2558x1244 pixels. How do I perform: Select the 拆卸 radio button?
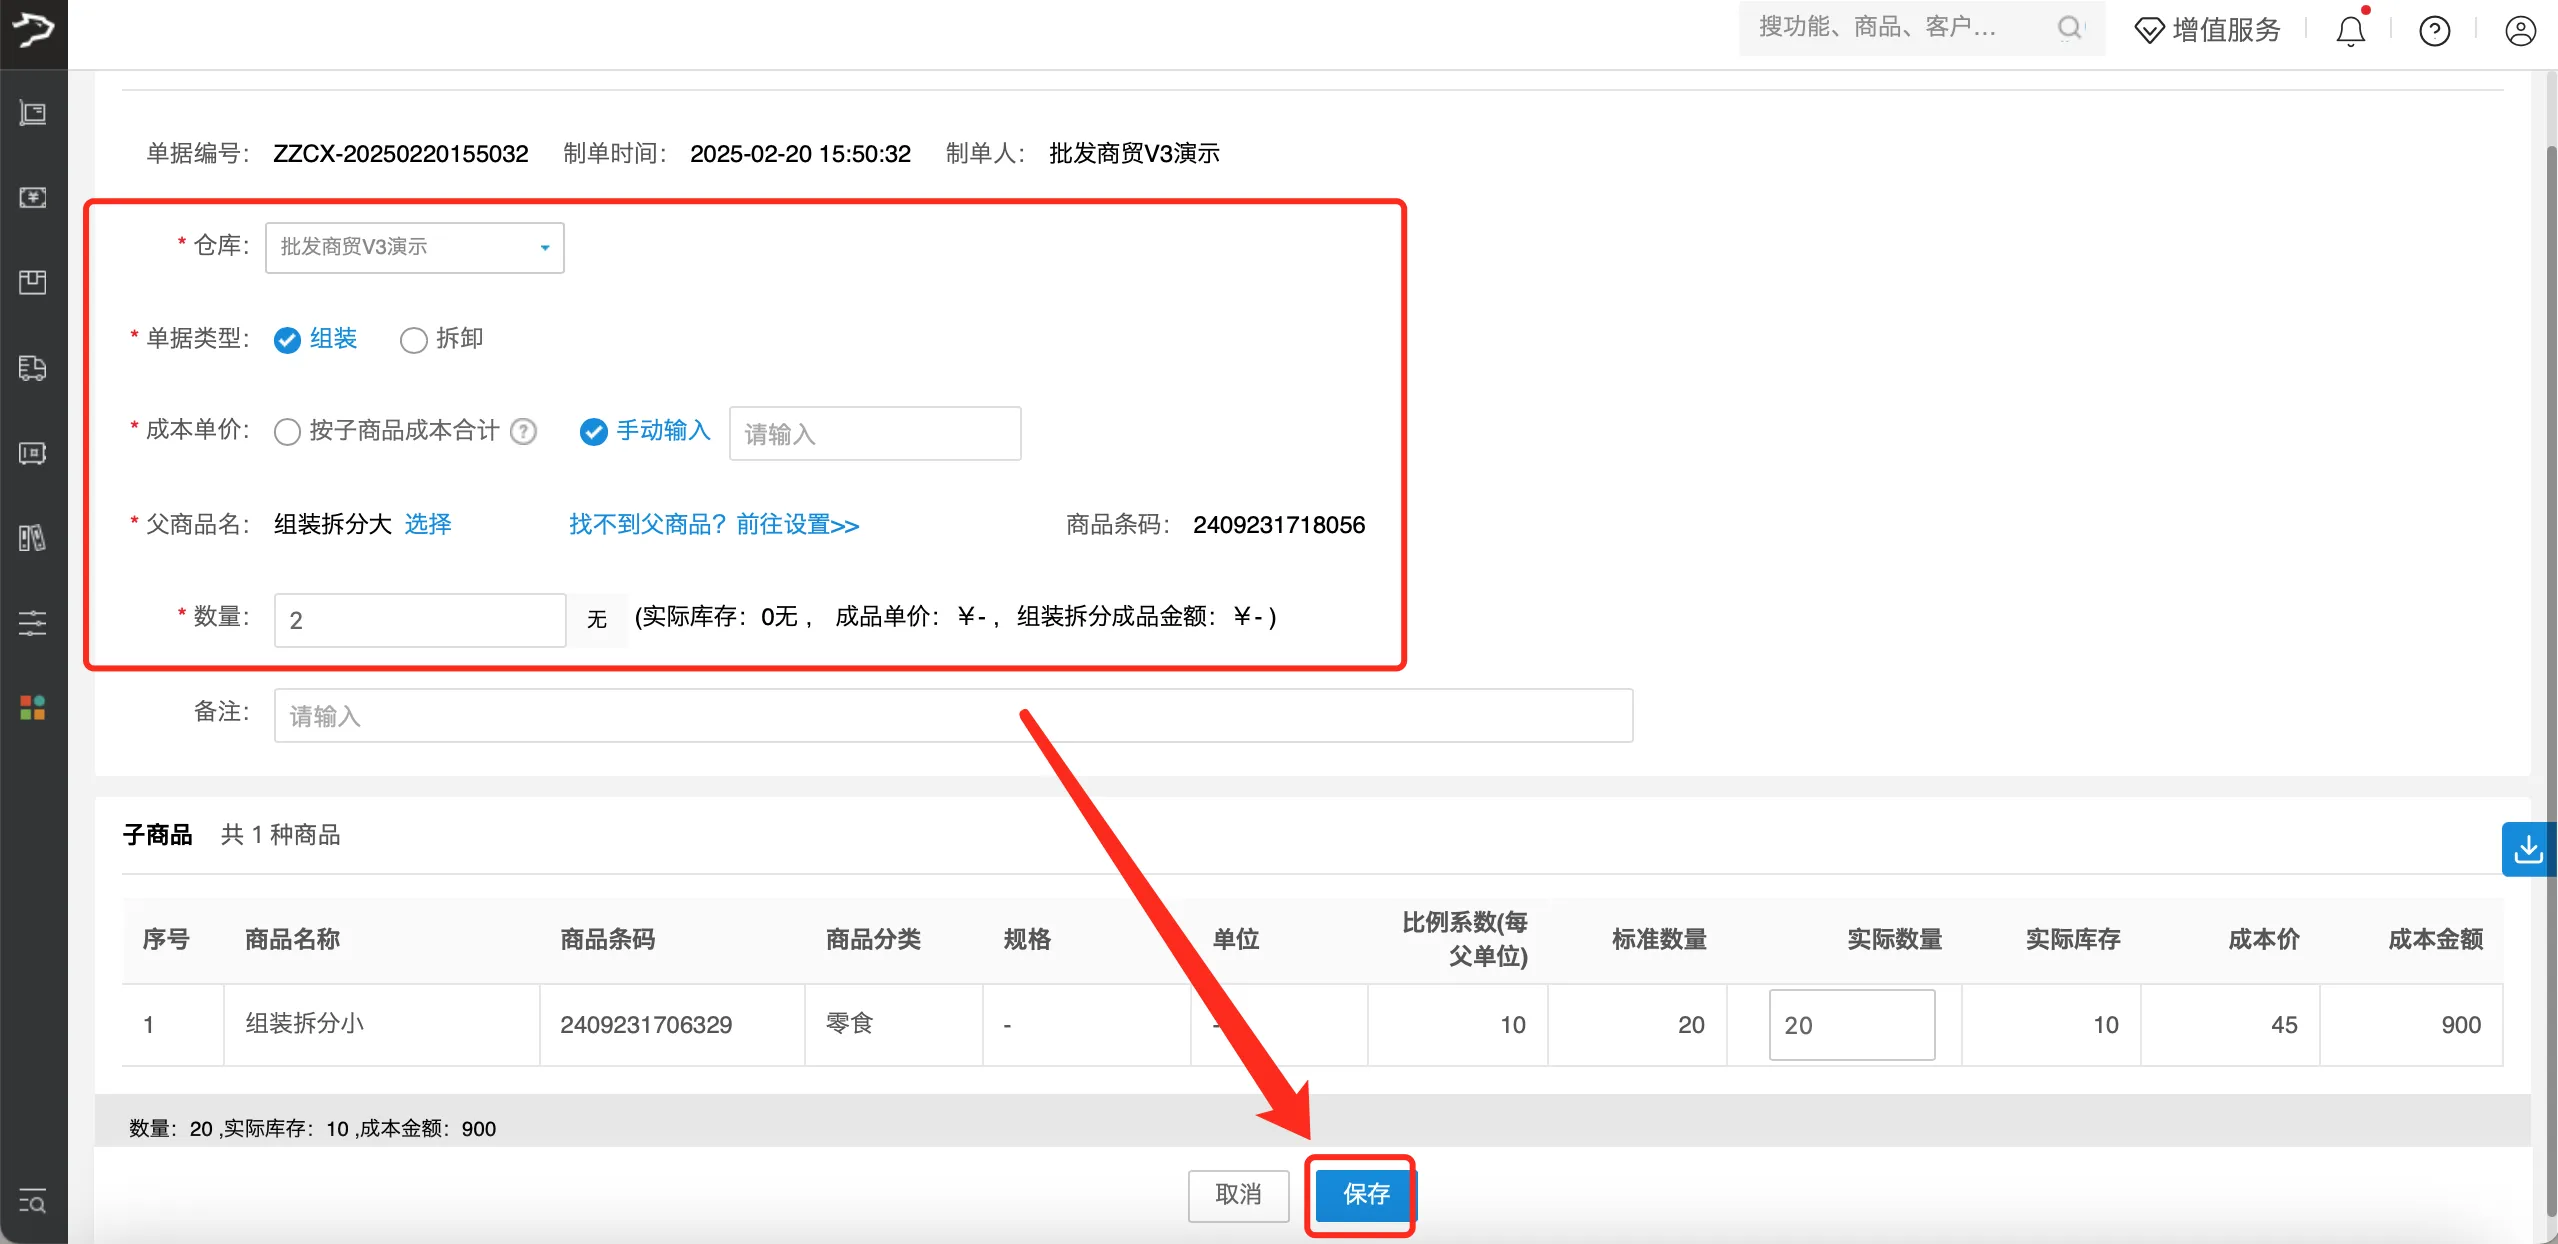pyautogui.click(x=412, y=339)
